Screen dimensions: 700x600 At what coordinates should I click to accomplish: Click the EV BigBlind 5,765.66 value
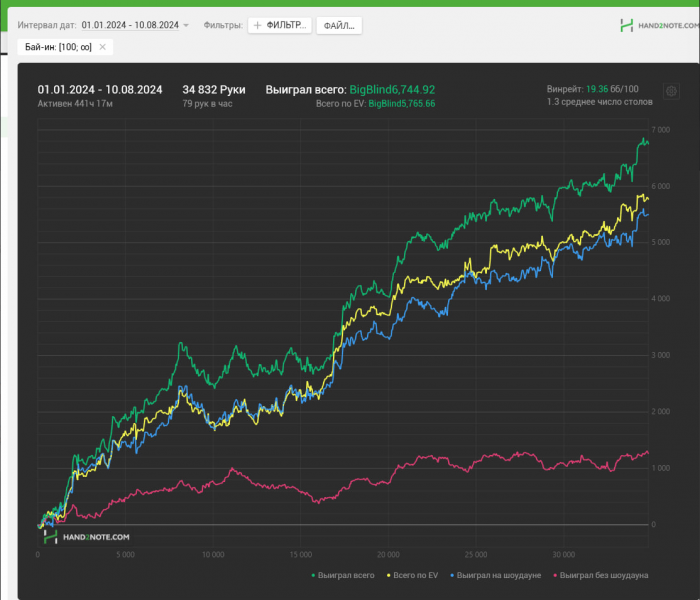[402, 103]
